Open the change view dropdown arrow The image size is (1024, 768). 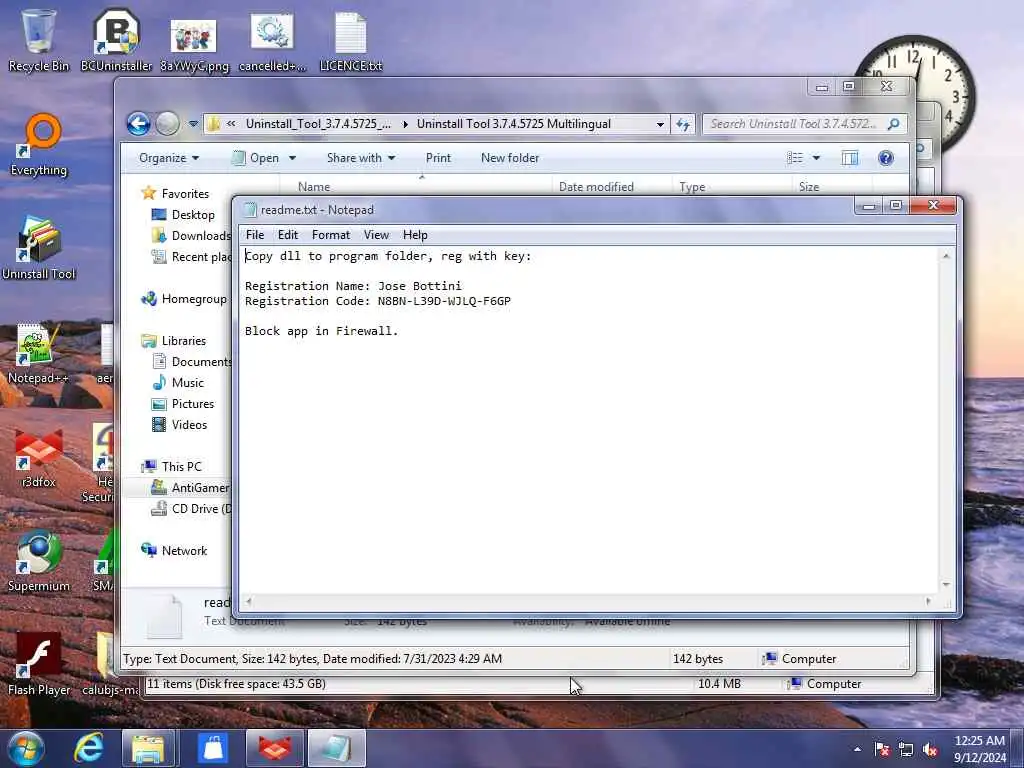click(816, 158)
